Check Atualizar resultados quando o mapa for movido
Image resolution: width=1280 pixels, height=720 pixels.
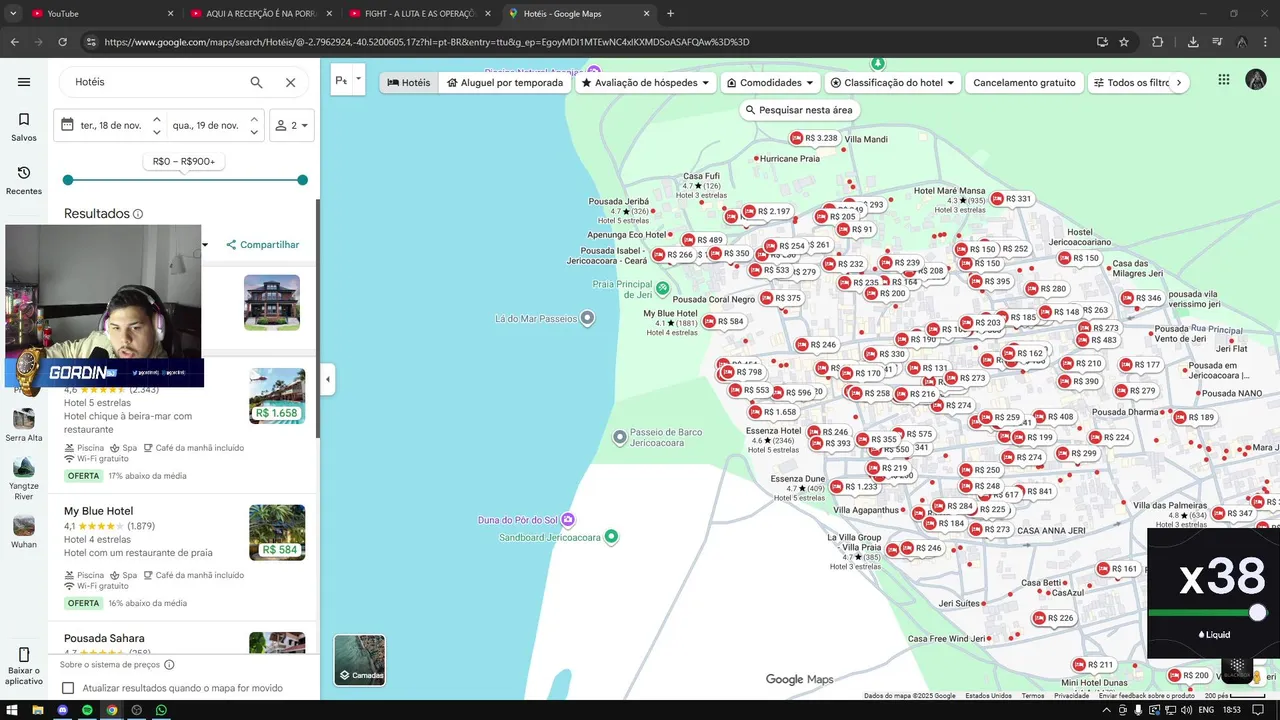[x=68, y=688]
